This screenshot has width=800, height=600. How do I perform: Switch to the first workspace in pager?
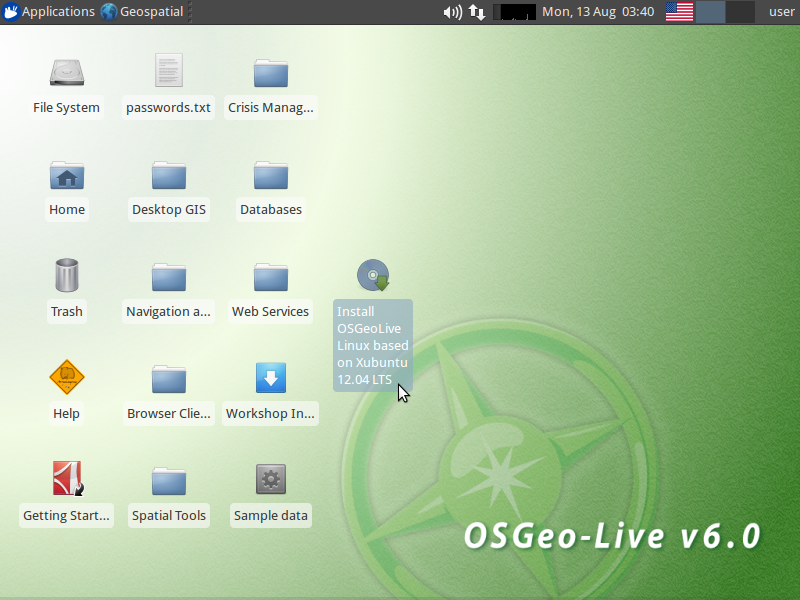711,12
